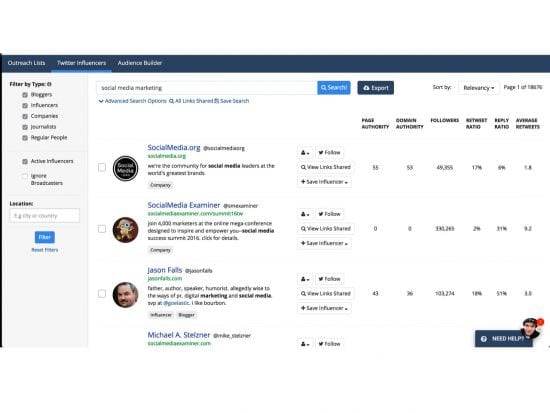550x413 pixels.
Task: Open Save Influencer dropdown for SocialMedia Examiner
Action: point(324,244)
